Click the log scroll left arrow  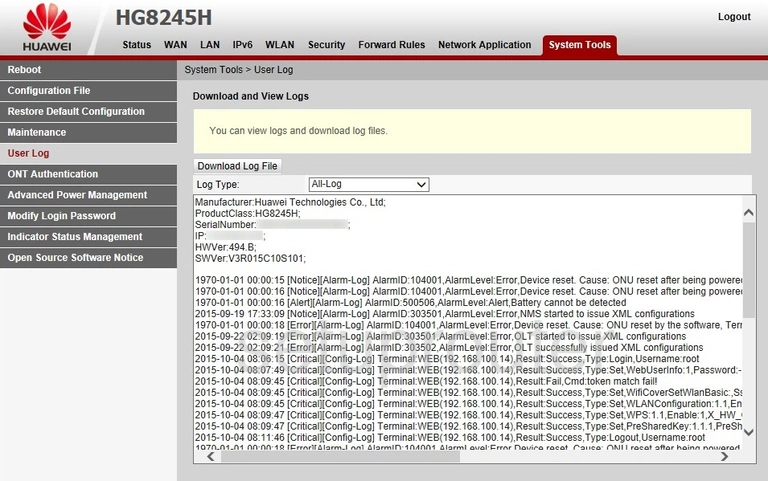click(211, 457)
